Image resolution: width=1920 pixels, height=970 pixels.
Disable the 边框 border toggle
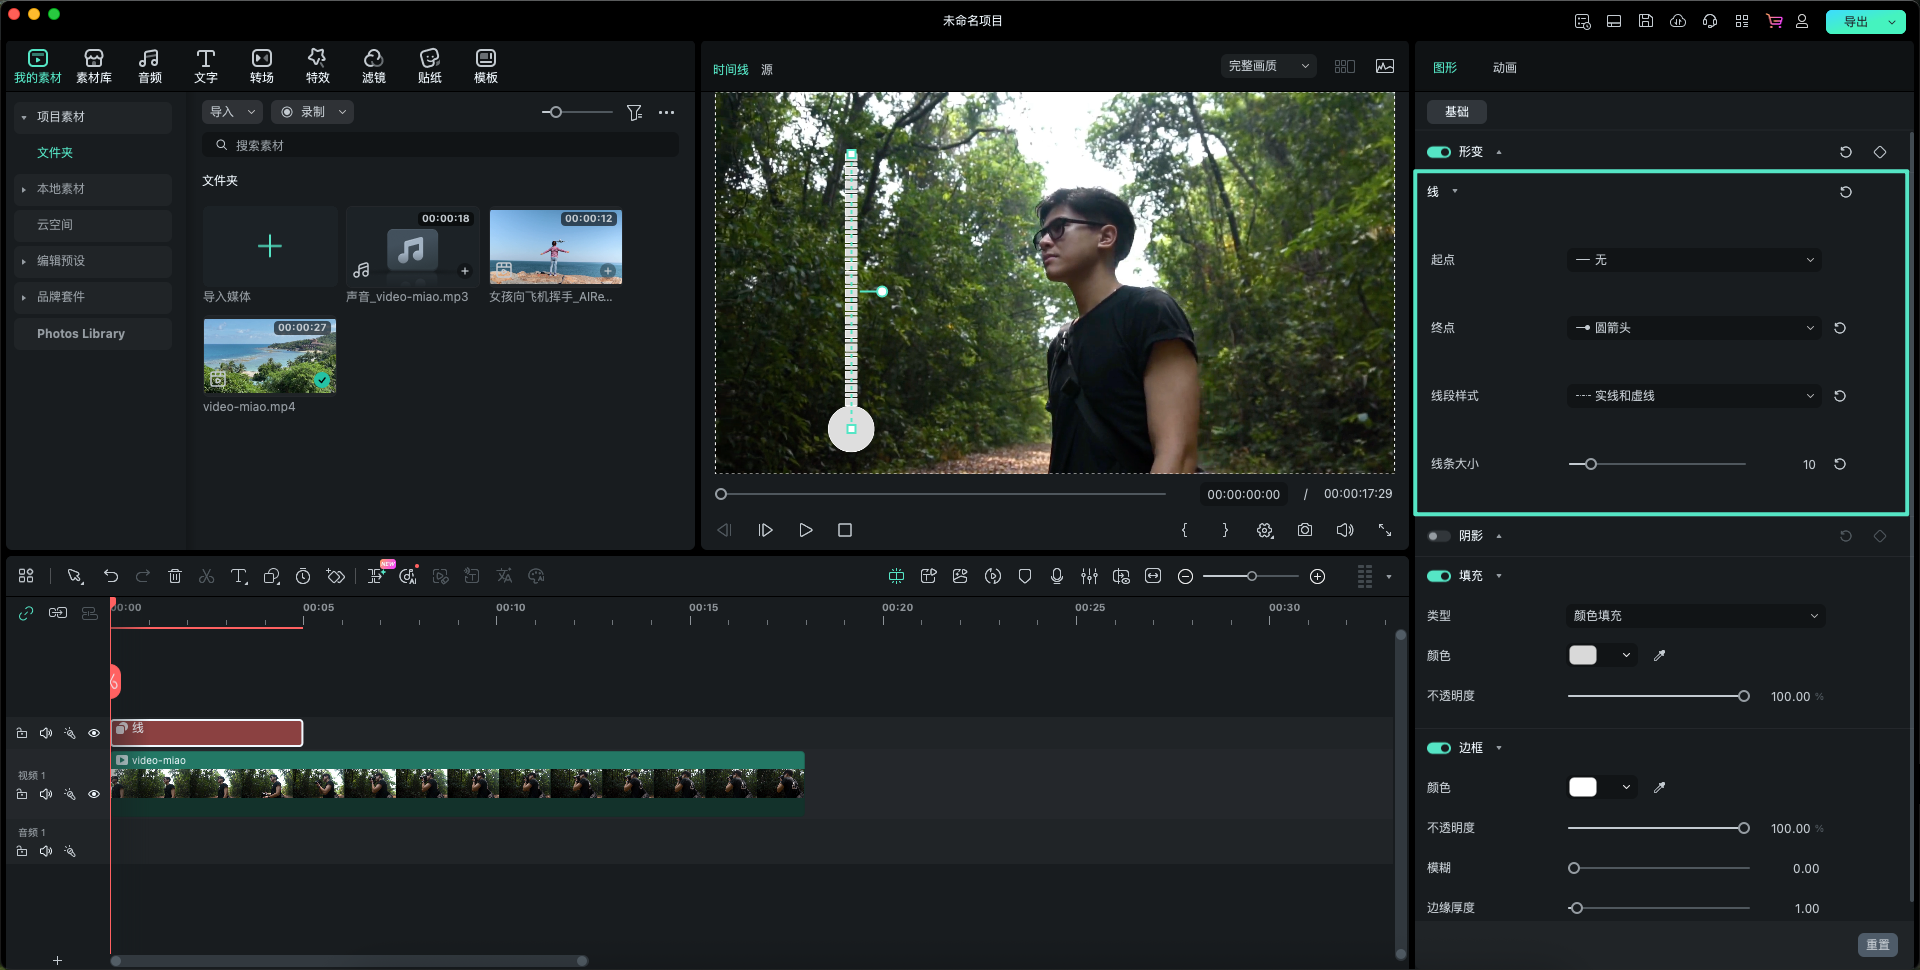tap(1438, 748)
